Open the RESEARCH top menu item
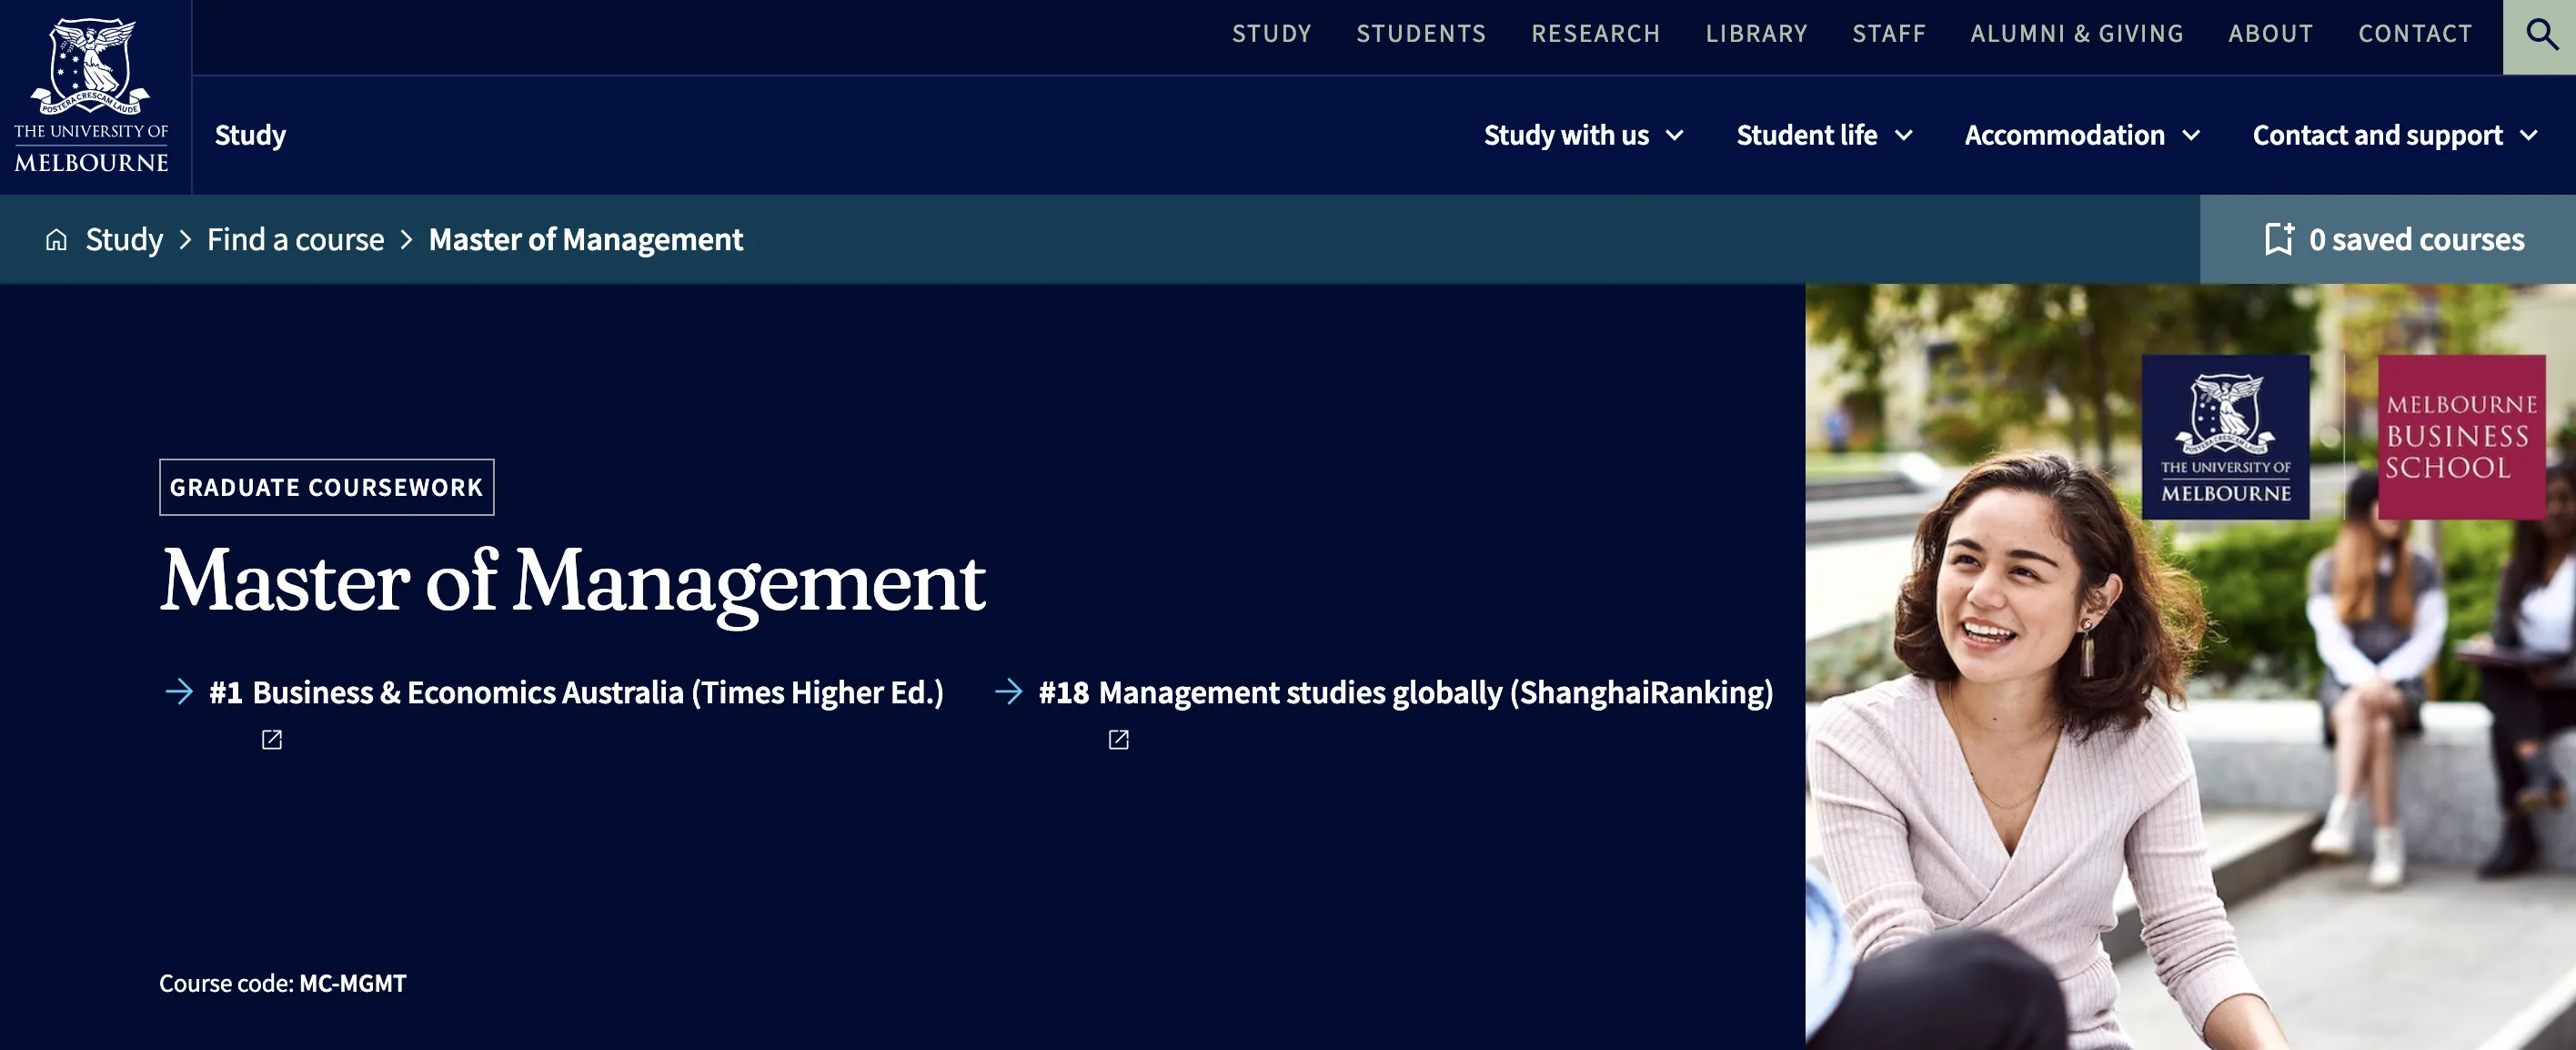This screenshot has height=1050, width=2576. click(1595, 34)
